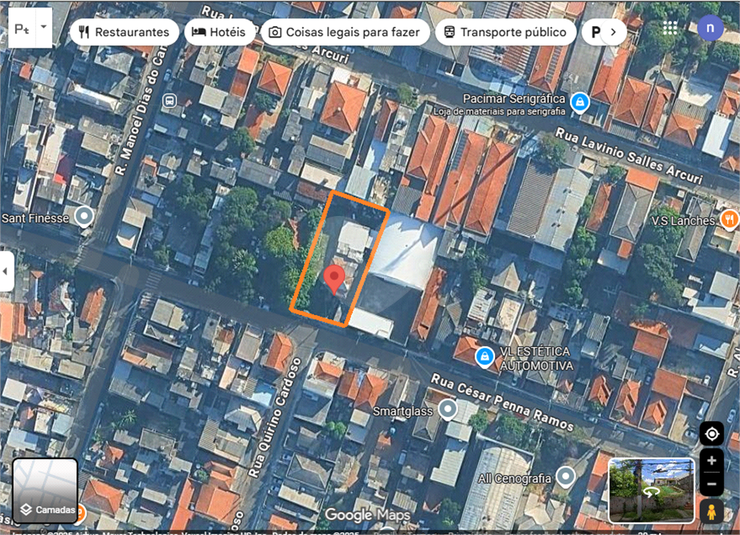Open the V.S Lanches restaurant marker

coord(729,219)
